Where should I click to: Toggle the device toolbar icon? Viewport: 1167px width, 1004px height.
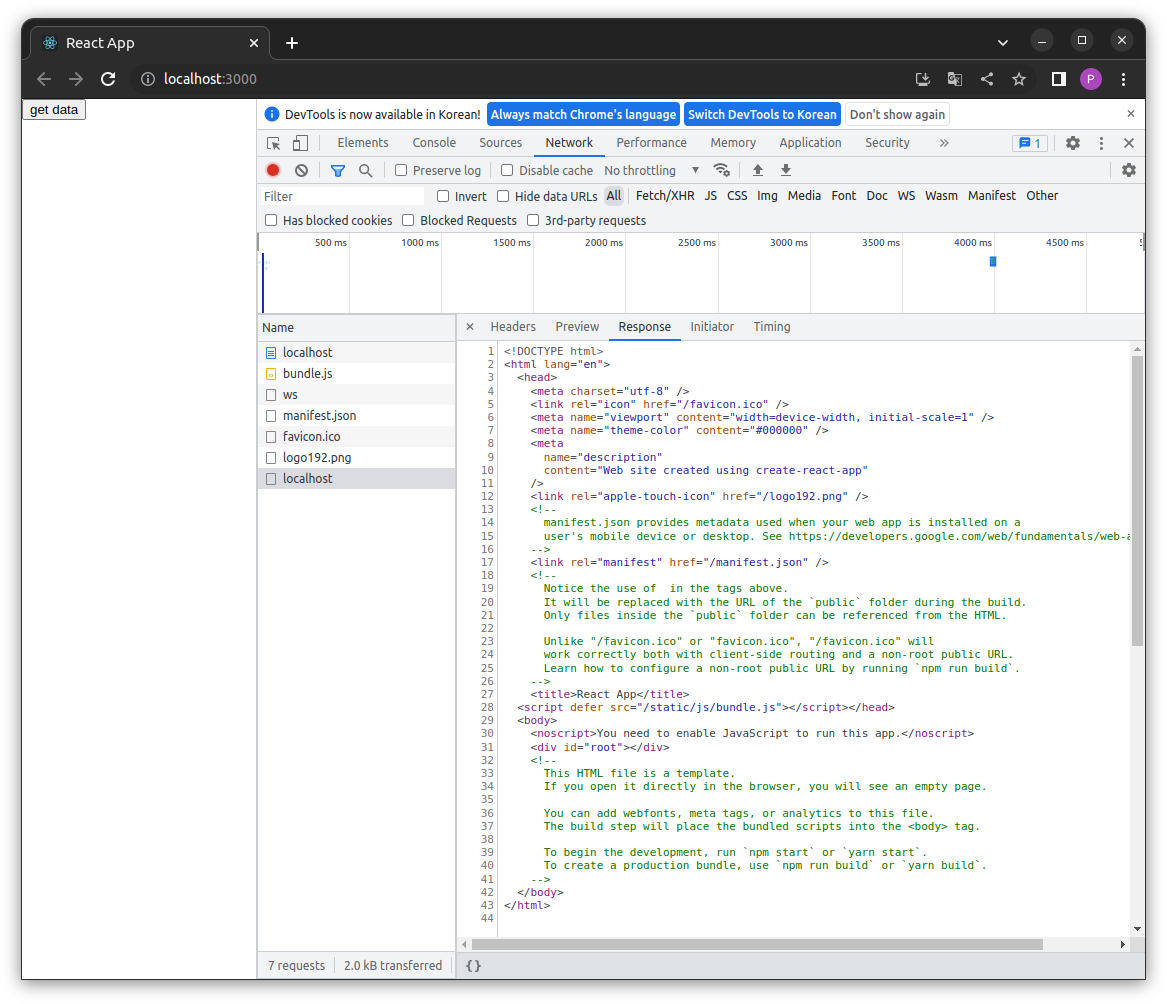pos(300,143)
